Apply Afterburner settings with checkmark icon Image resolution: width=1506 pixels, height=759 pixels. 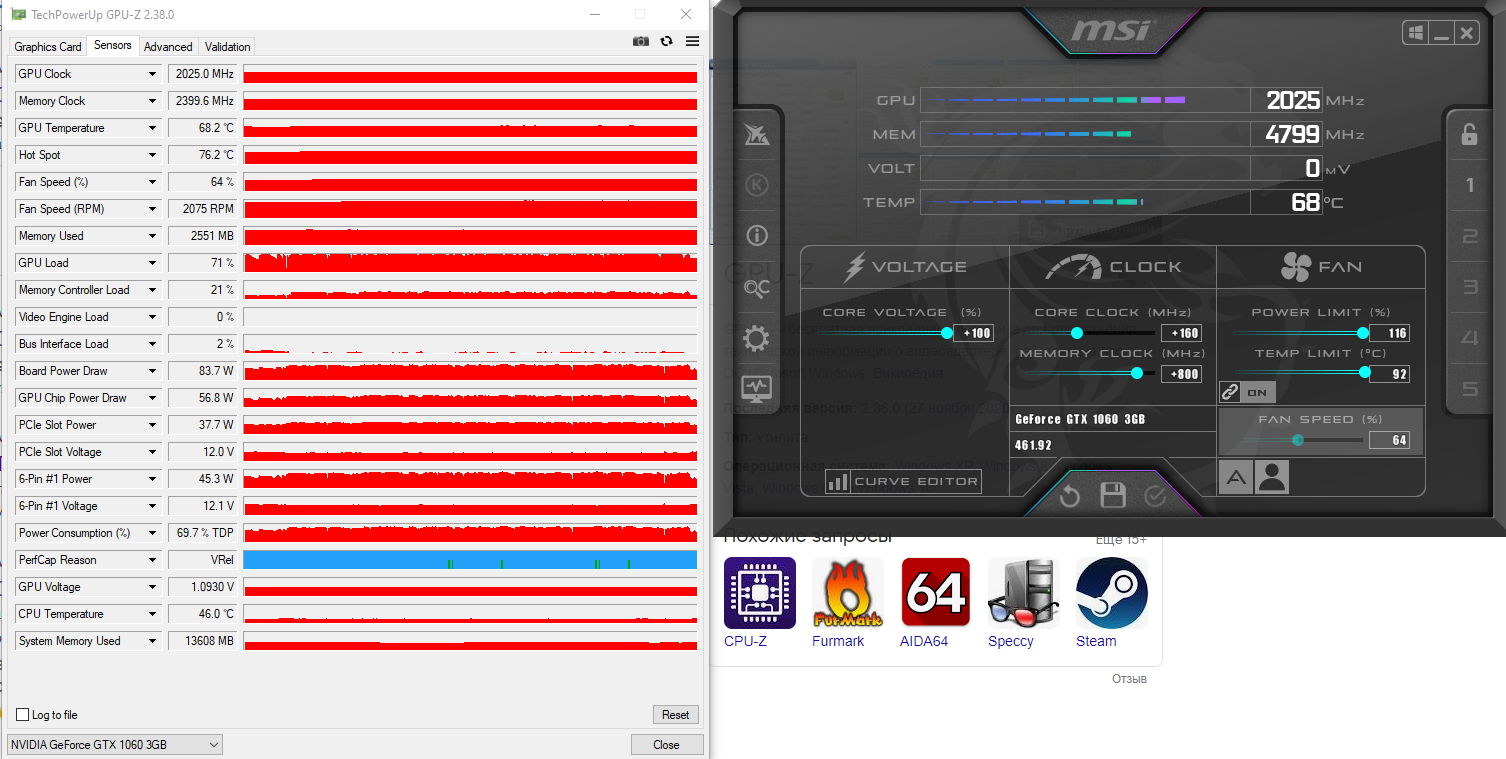click(1156, 496)
